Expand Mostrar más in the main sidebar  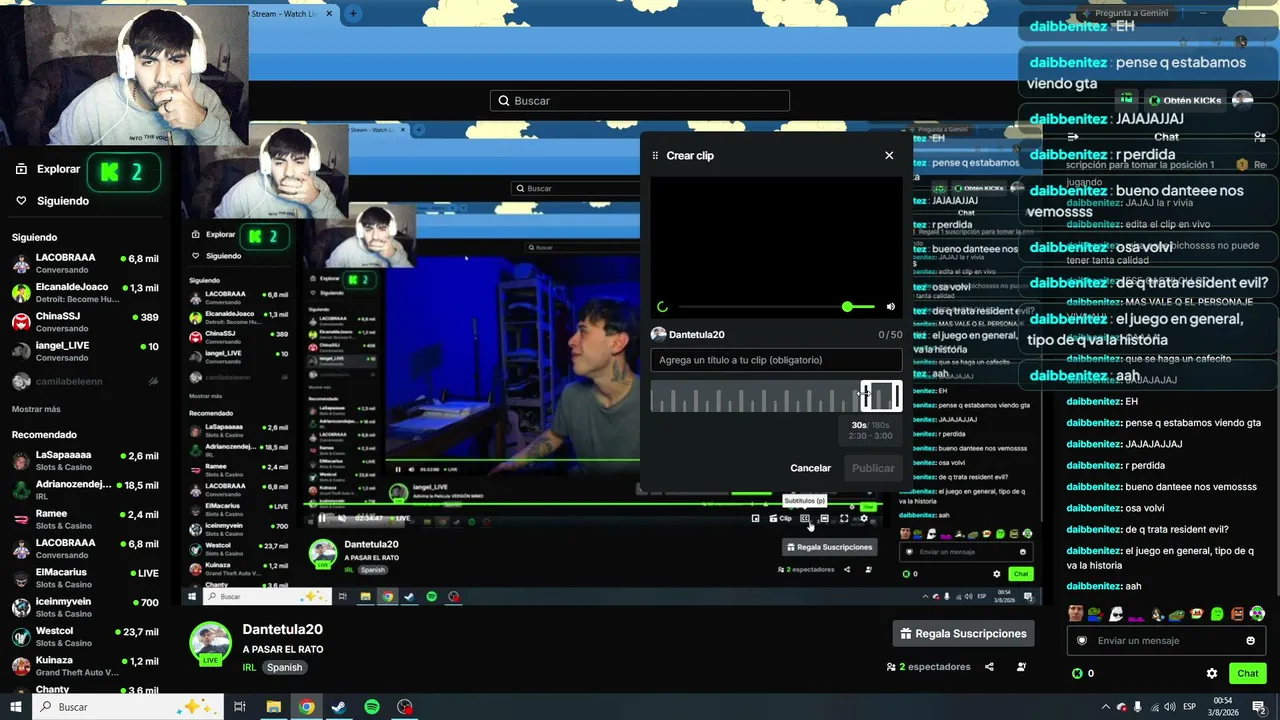(36, 409)
